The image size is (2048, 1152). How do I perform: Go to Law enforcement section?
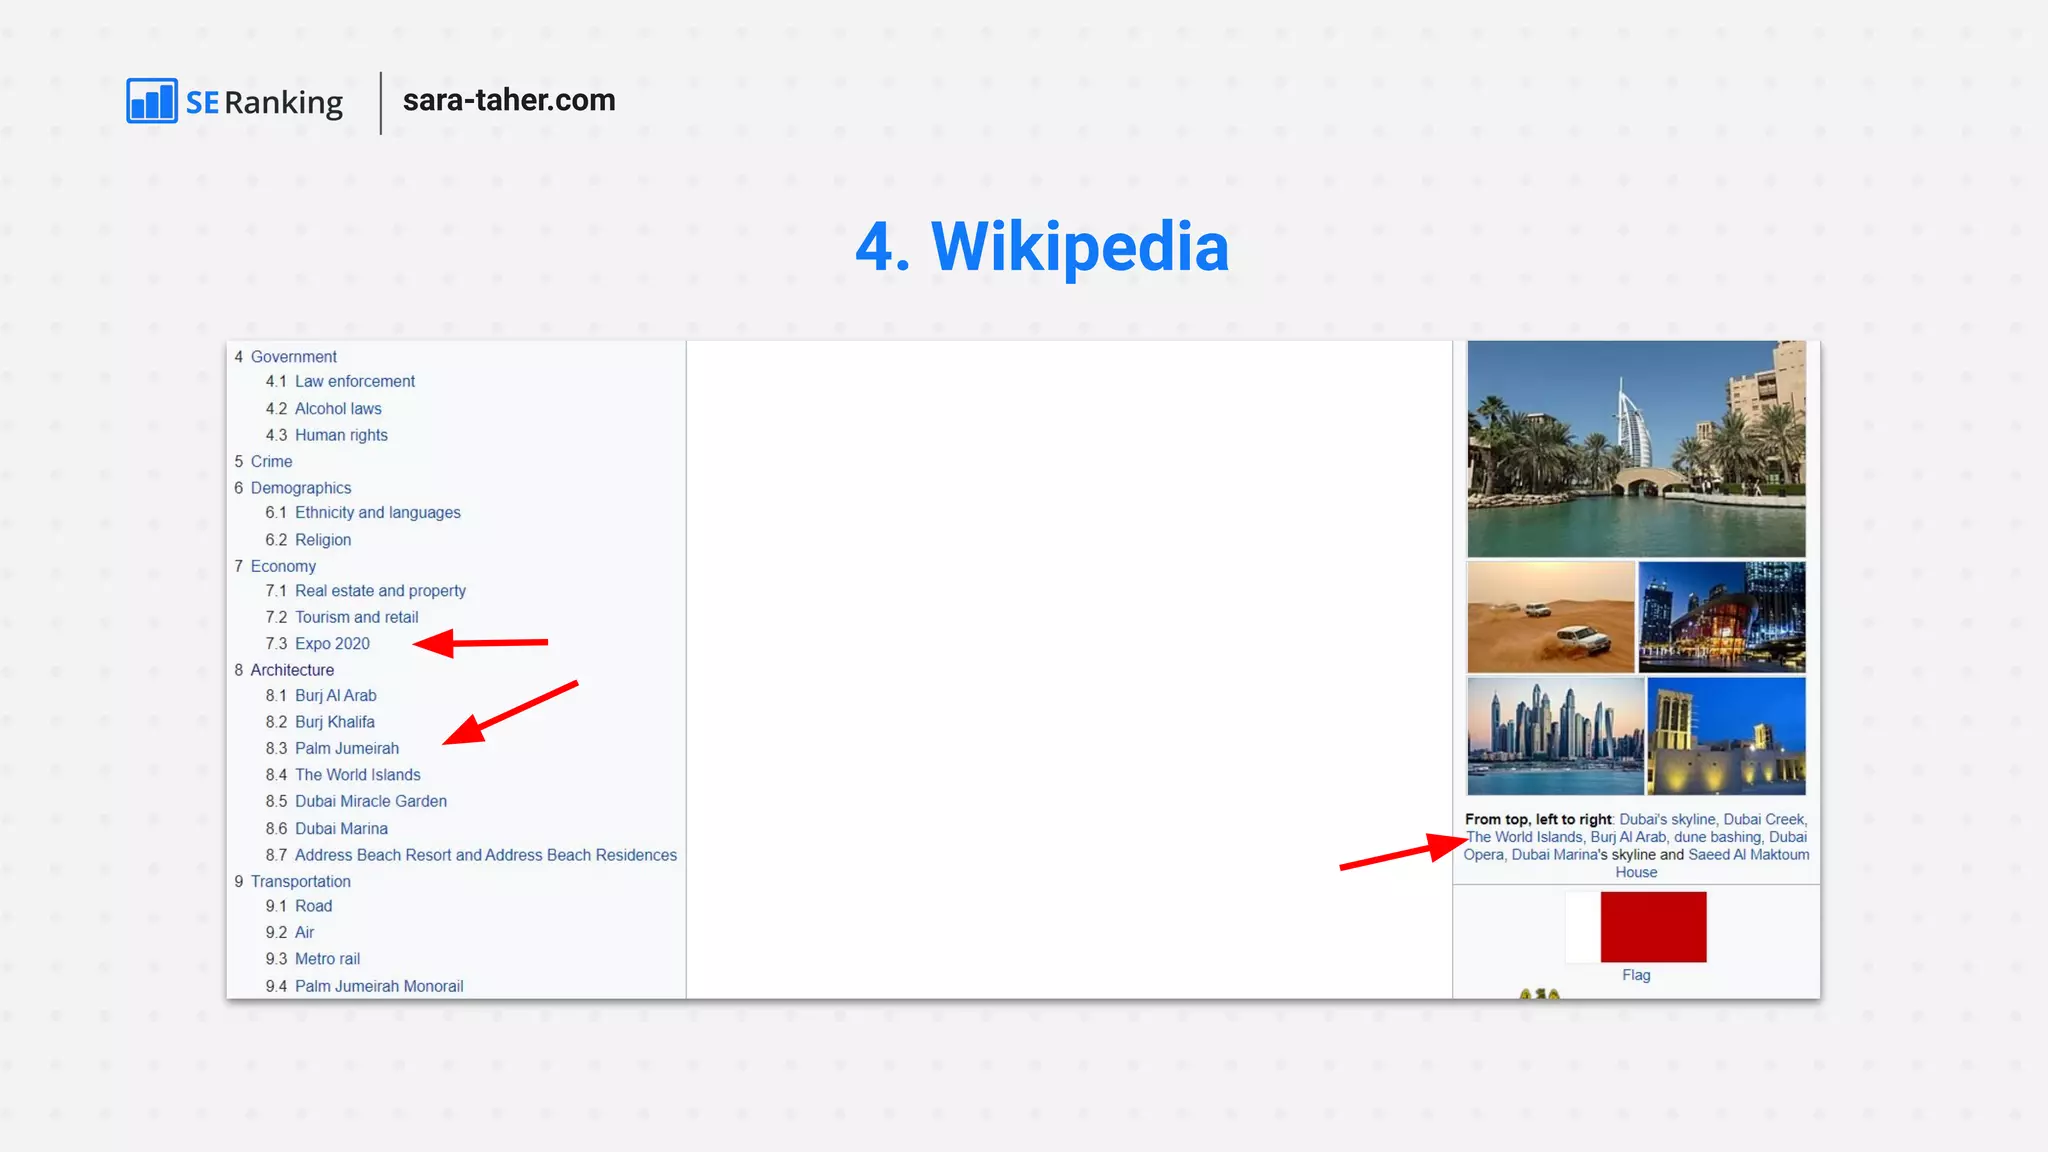tap(354, 381)
